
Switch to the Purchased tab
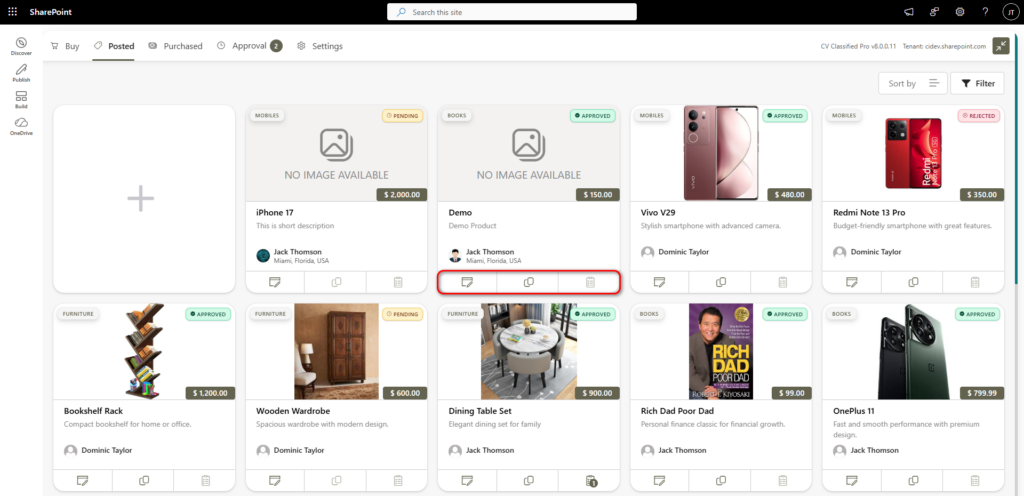[x=175, y=46]
